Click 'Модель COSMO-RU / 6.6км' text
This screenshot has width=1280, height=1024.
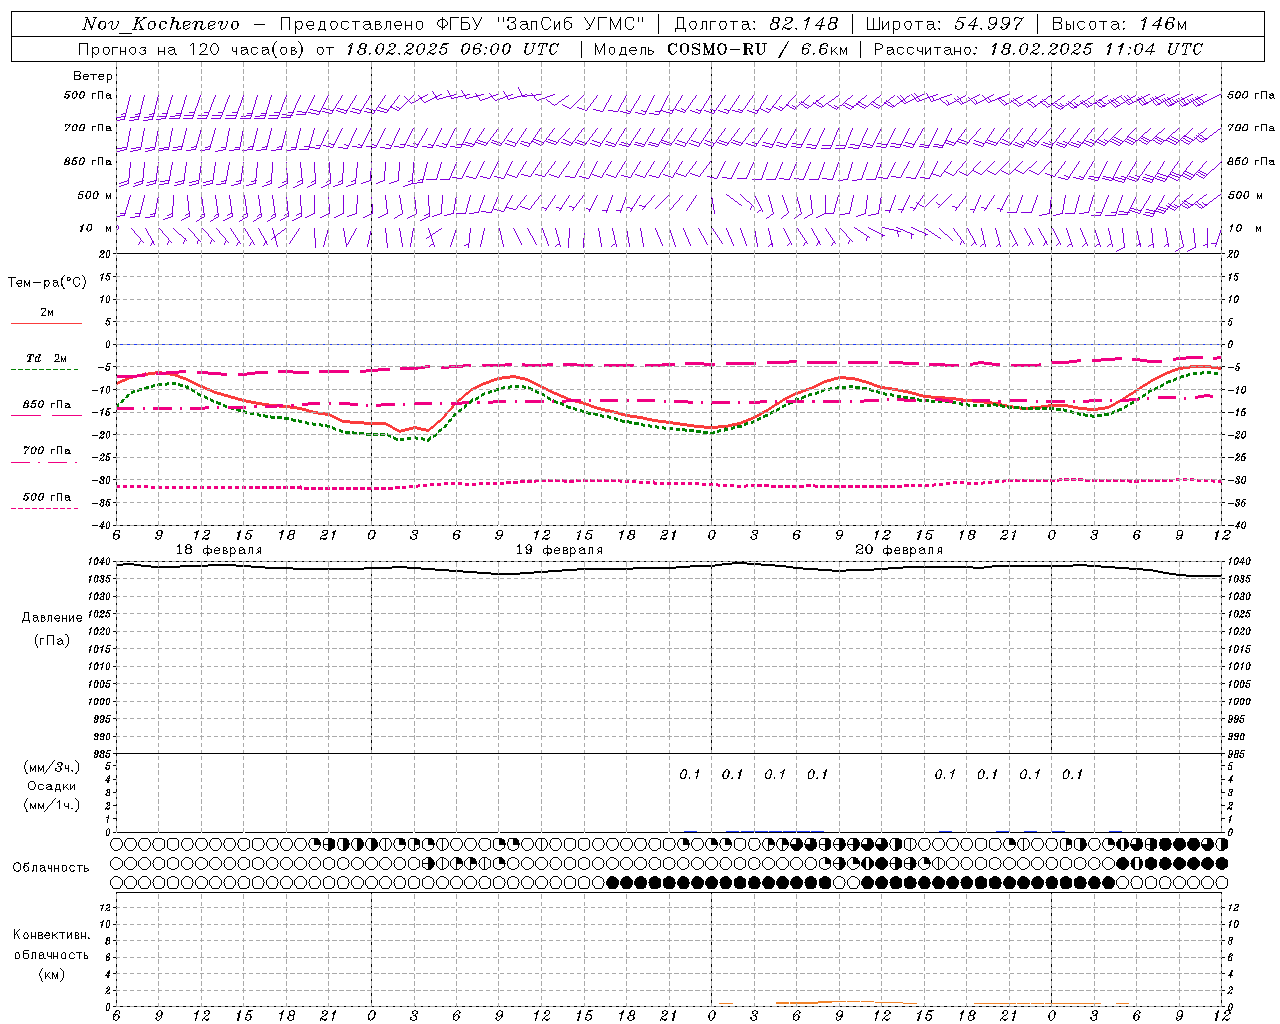click(720, 49)
